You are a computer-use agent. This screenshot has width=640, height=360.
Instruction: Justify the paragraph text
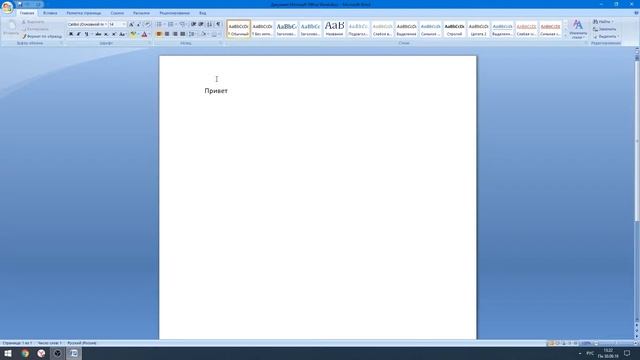pyautogui.click(x=182, y=34)
